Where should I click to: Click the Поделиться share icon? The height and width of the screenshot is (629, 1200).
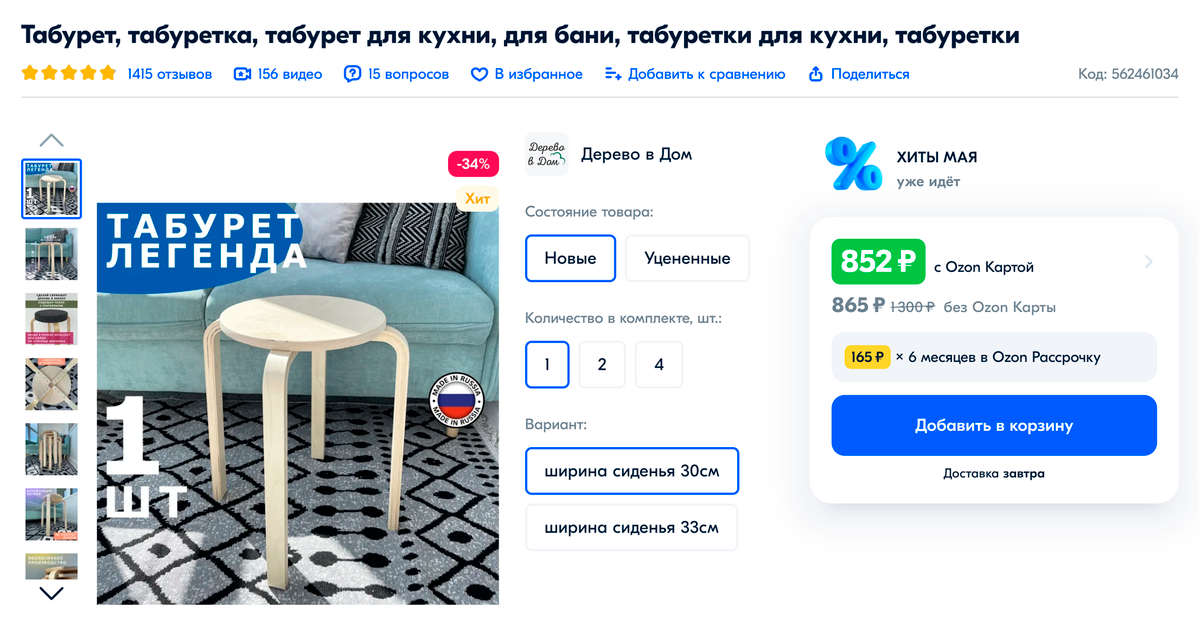pyautogui.click(x=815, y=74)
